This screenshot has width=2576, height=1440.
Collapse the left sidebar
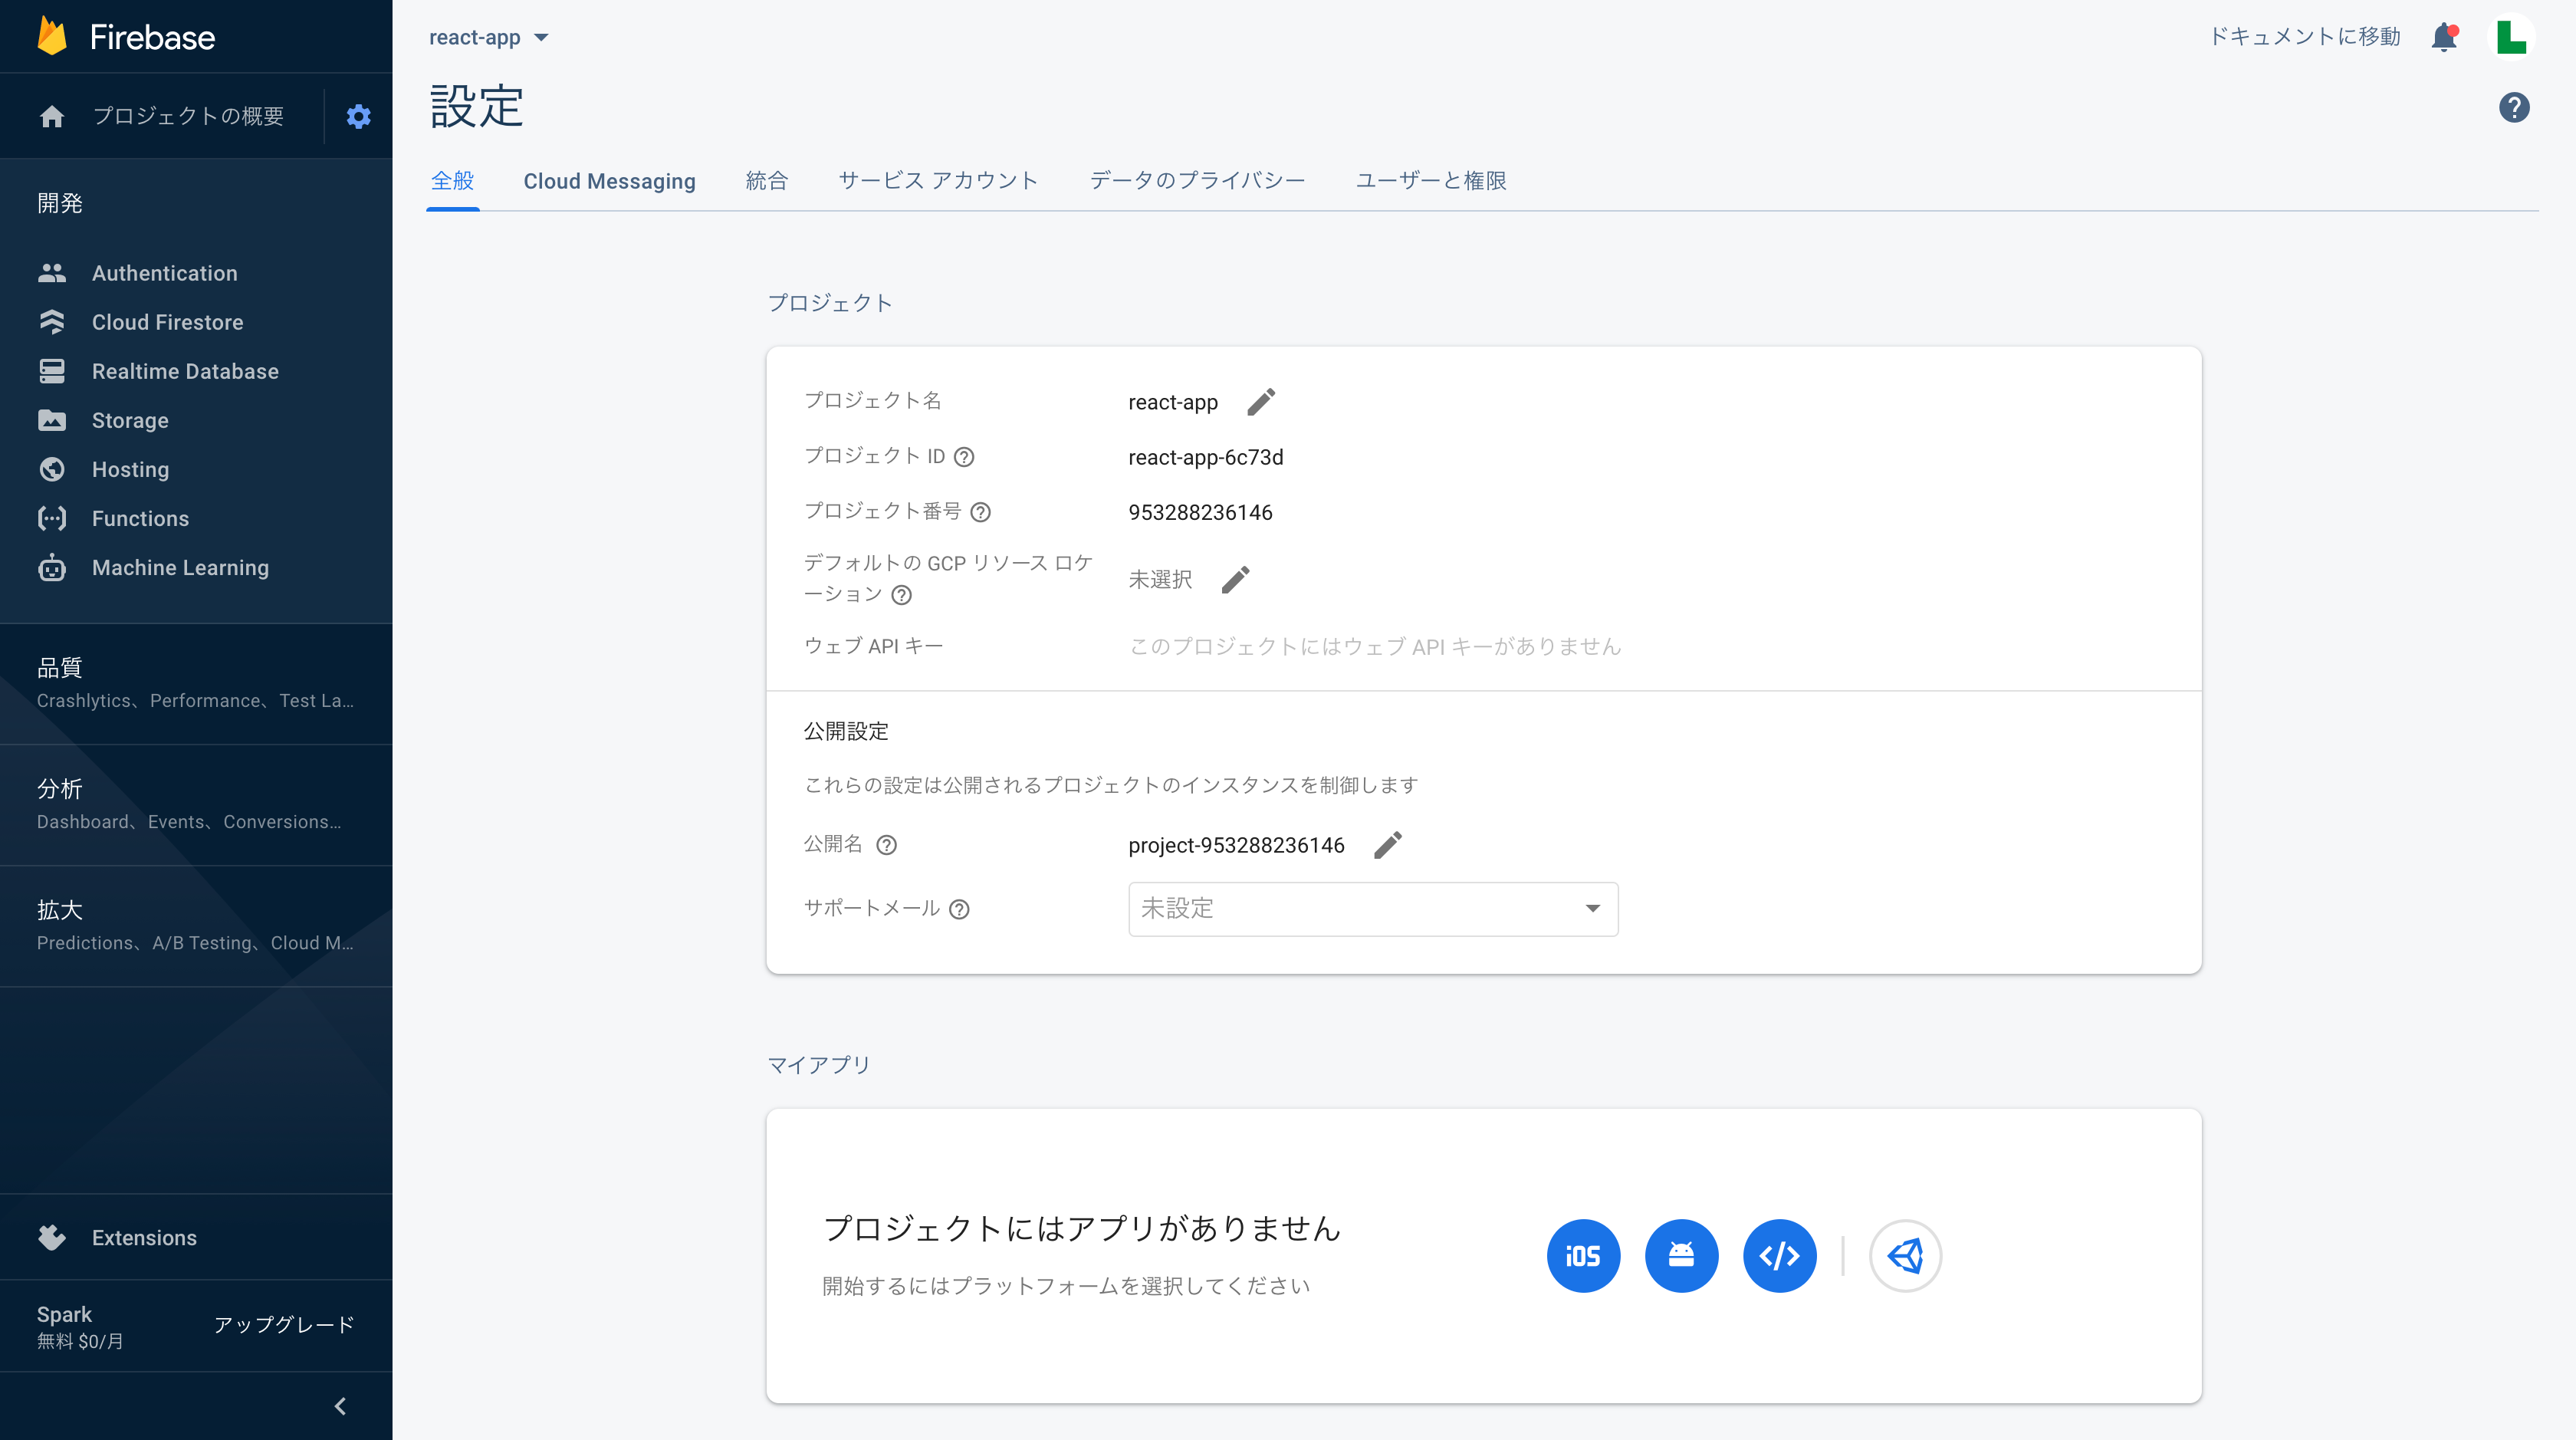tap(340, 1405)
